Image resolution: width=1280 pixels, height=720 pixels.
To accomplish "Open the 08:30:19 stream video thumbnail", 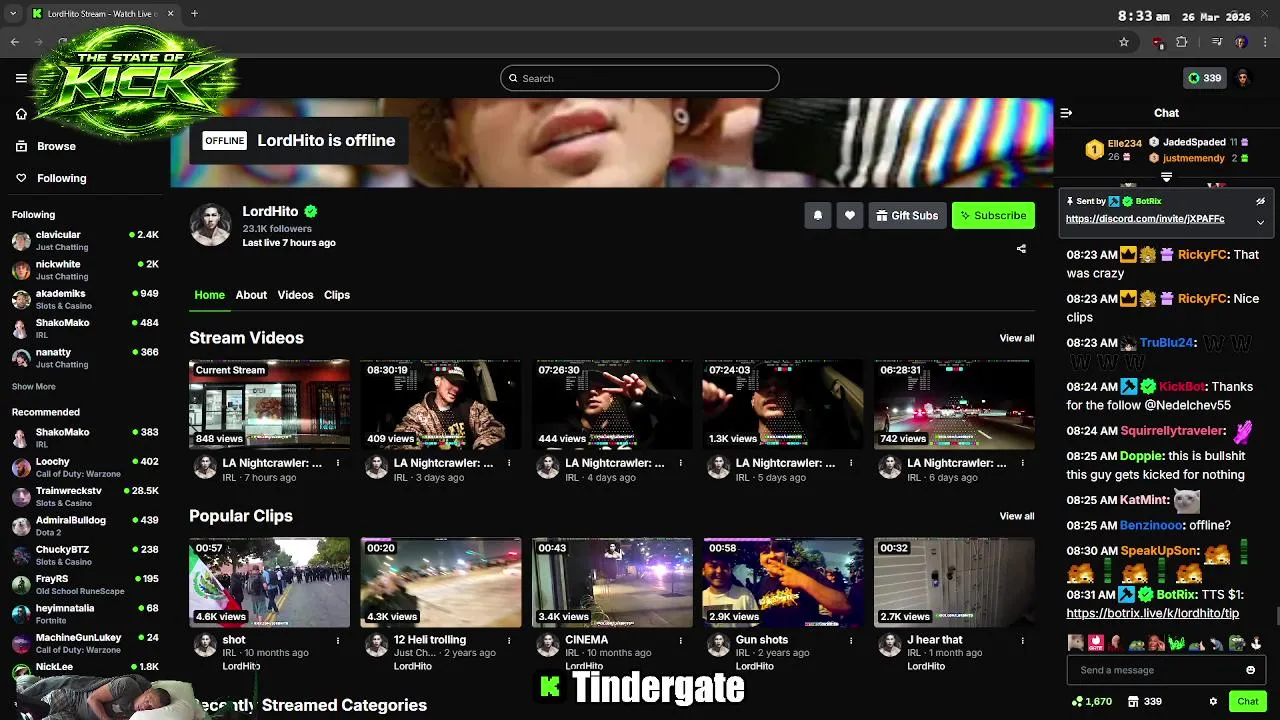I will click(441, 404).
